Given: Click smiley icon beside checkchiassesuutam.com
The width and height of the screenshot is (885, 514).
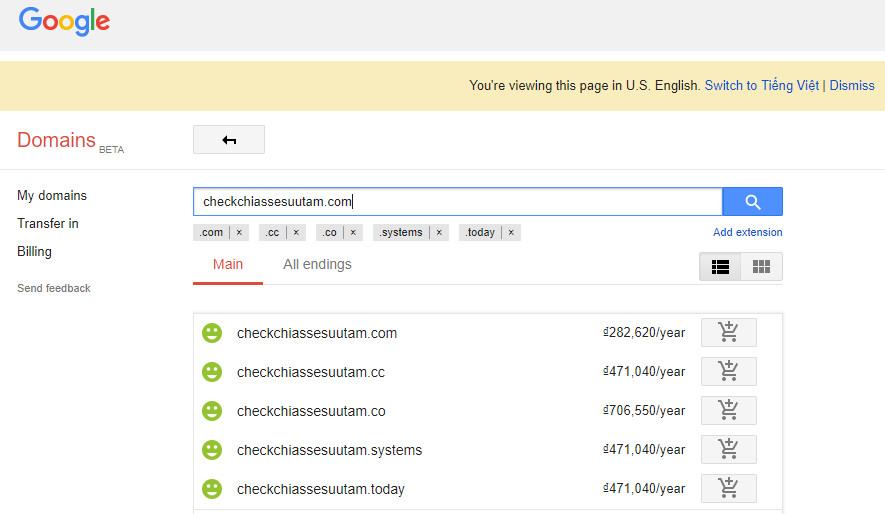Looking at the screenshot, I should click(212, 333).
